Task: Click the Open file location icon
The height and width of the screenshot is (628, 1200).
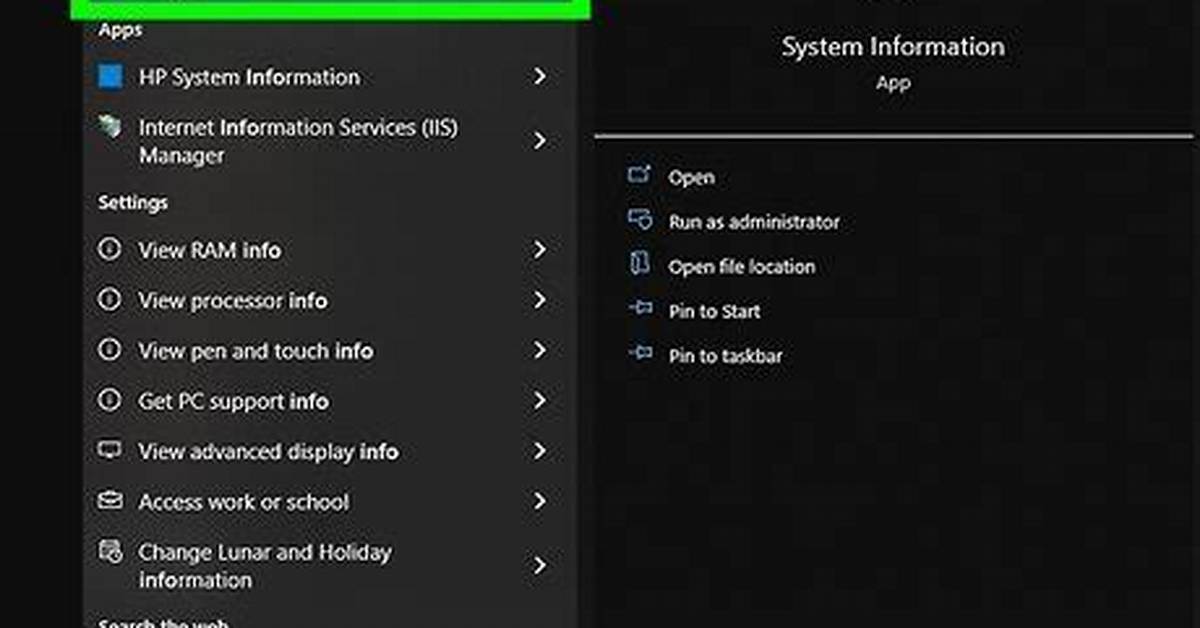Action: click(x=639, y=264)
